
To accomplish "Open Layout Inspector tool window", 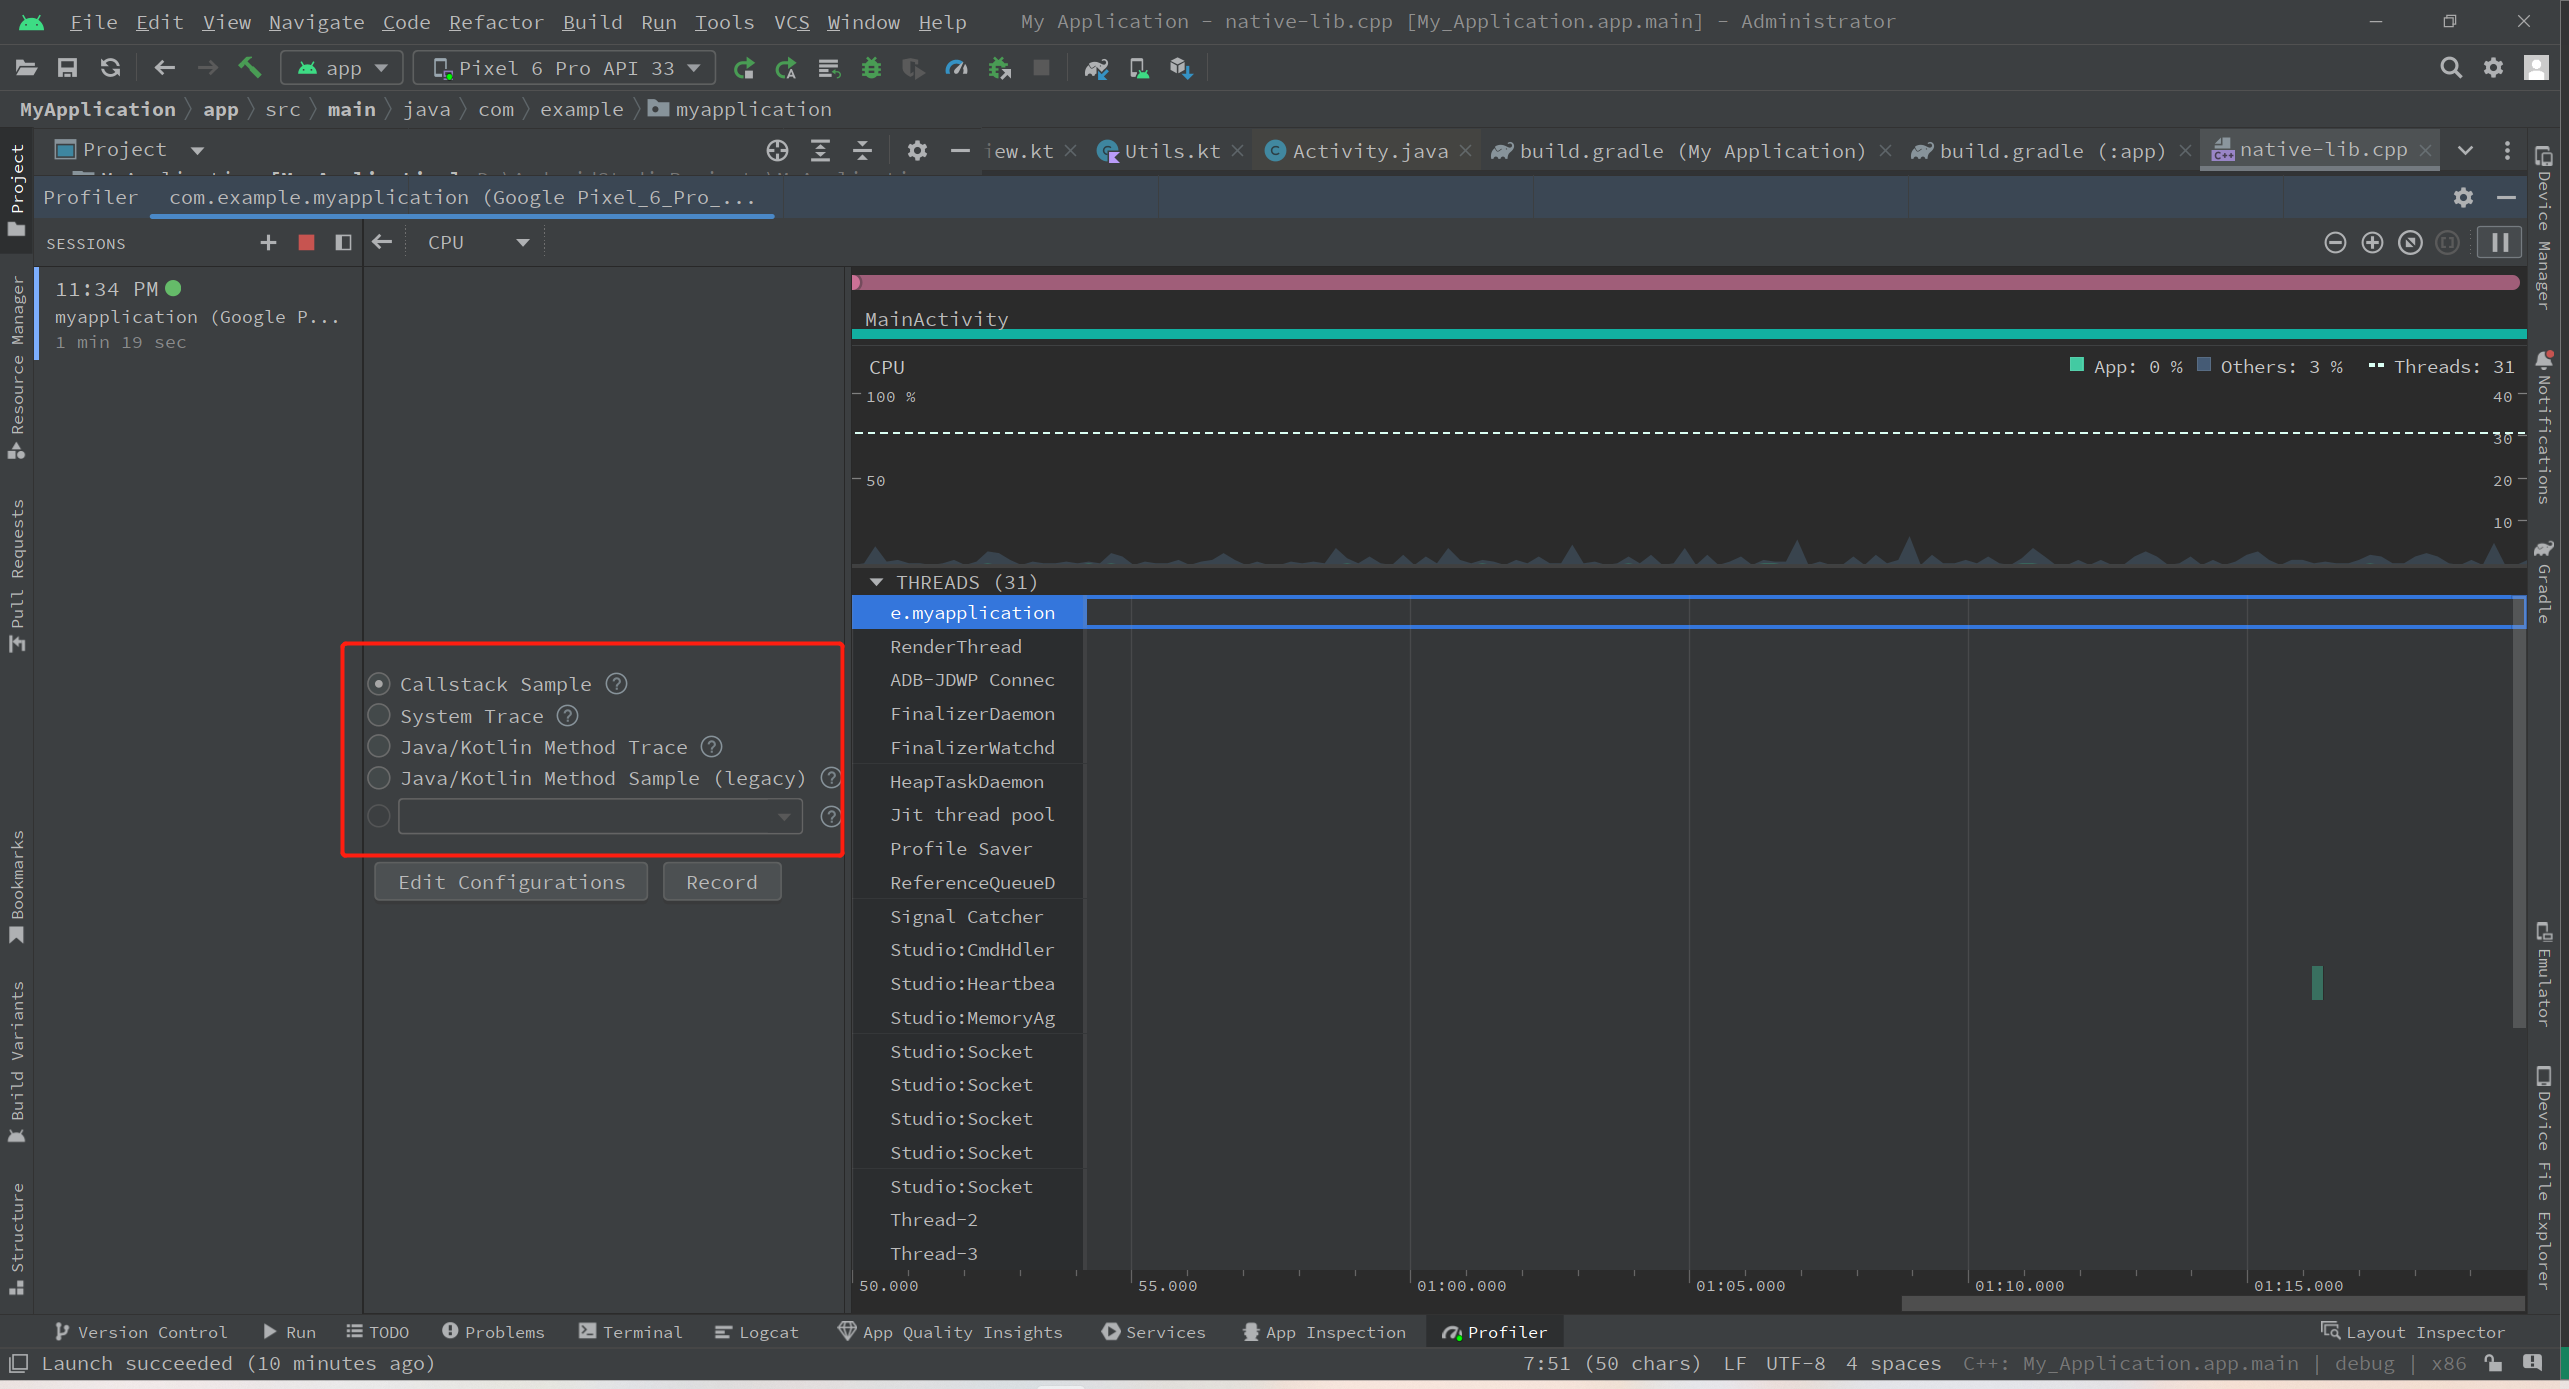I will (2413, 1332).
